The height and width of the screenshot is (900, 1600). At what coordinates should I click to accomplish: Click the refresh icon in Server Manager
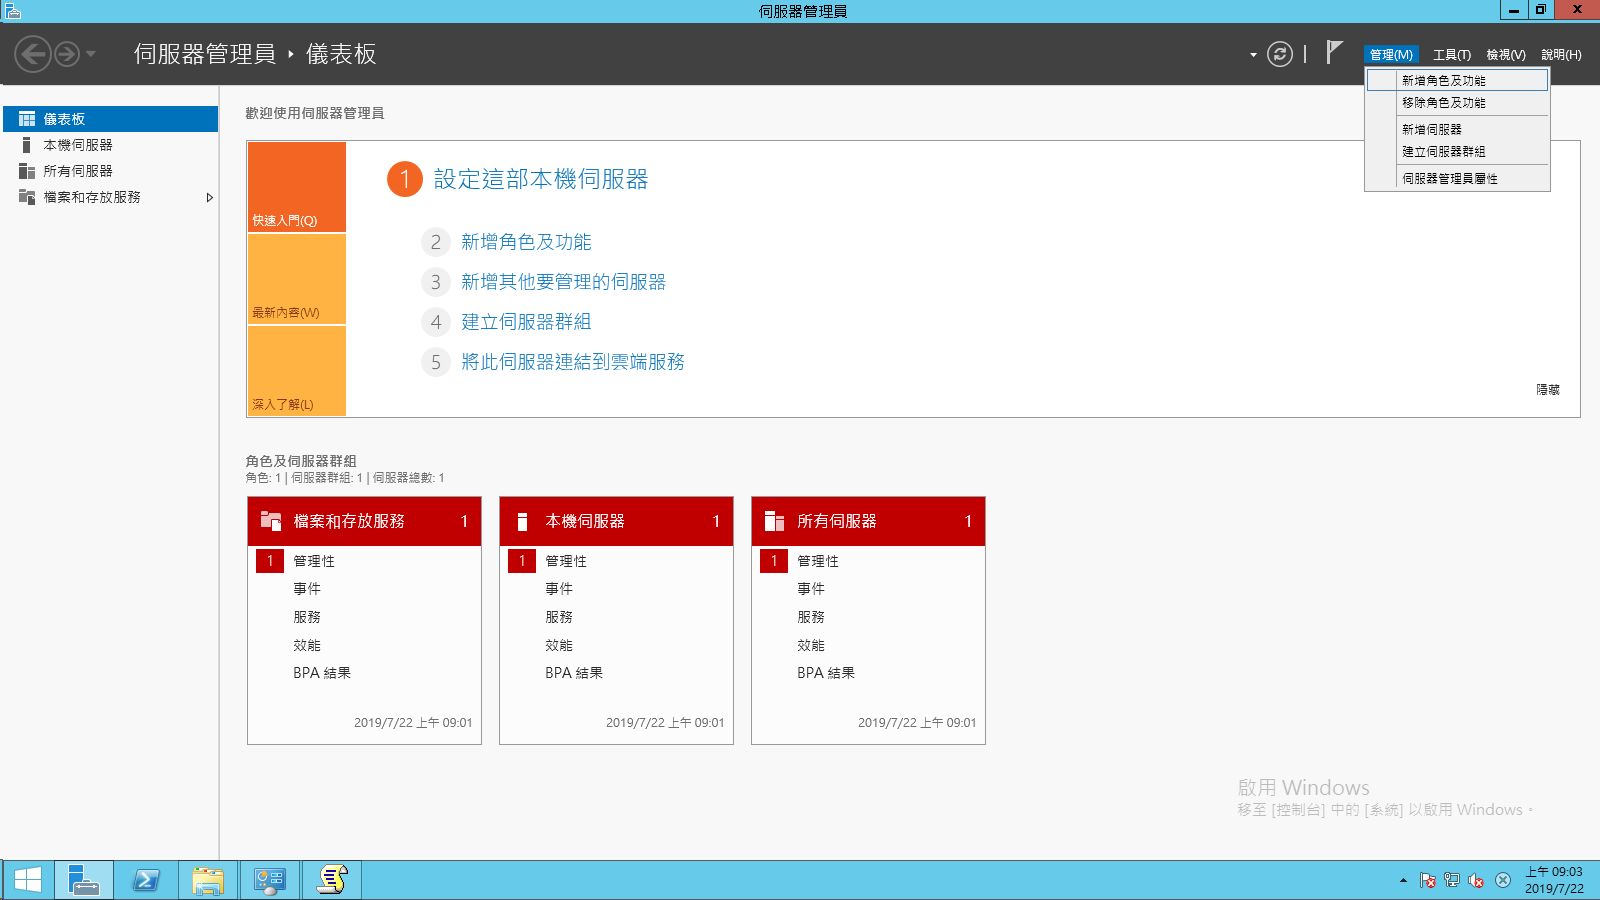[1281, 54]
